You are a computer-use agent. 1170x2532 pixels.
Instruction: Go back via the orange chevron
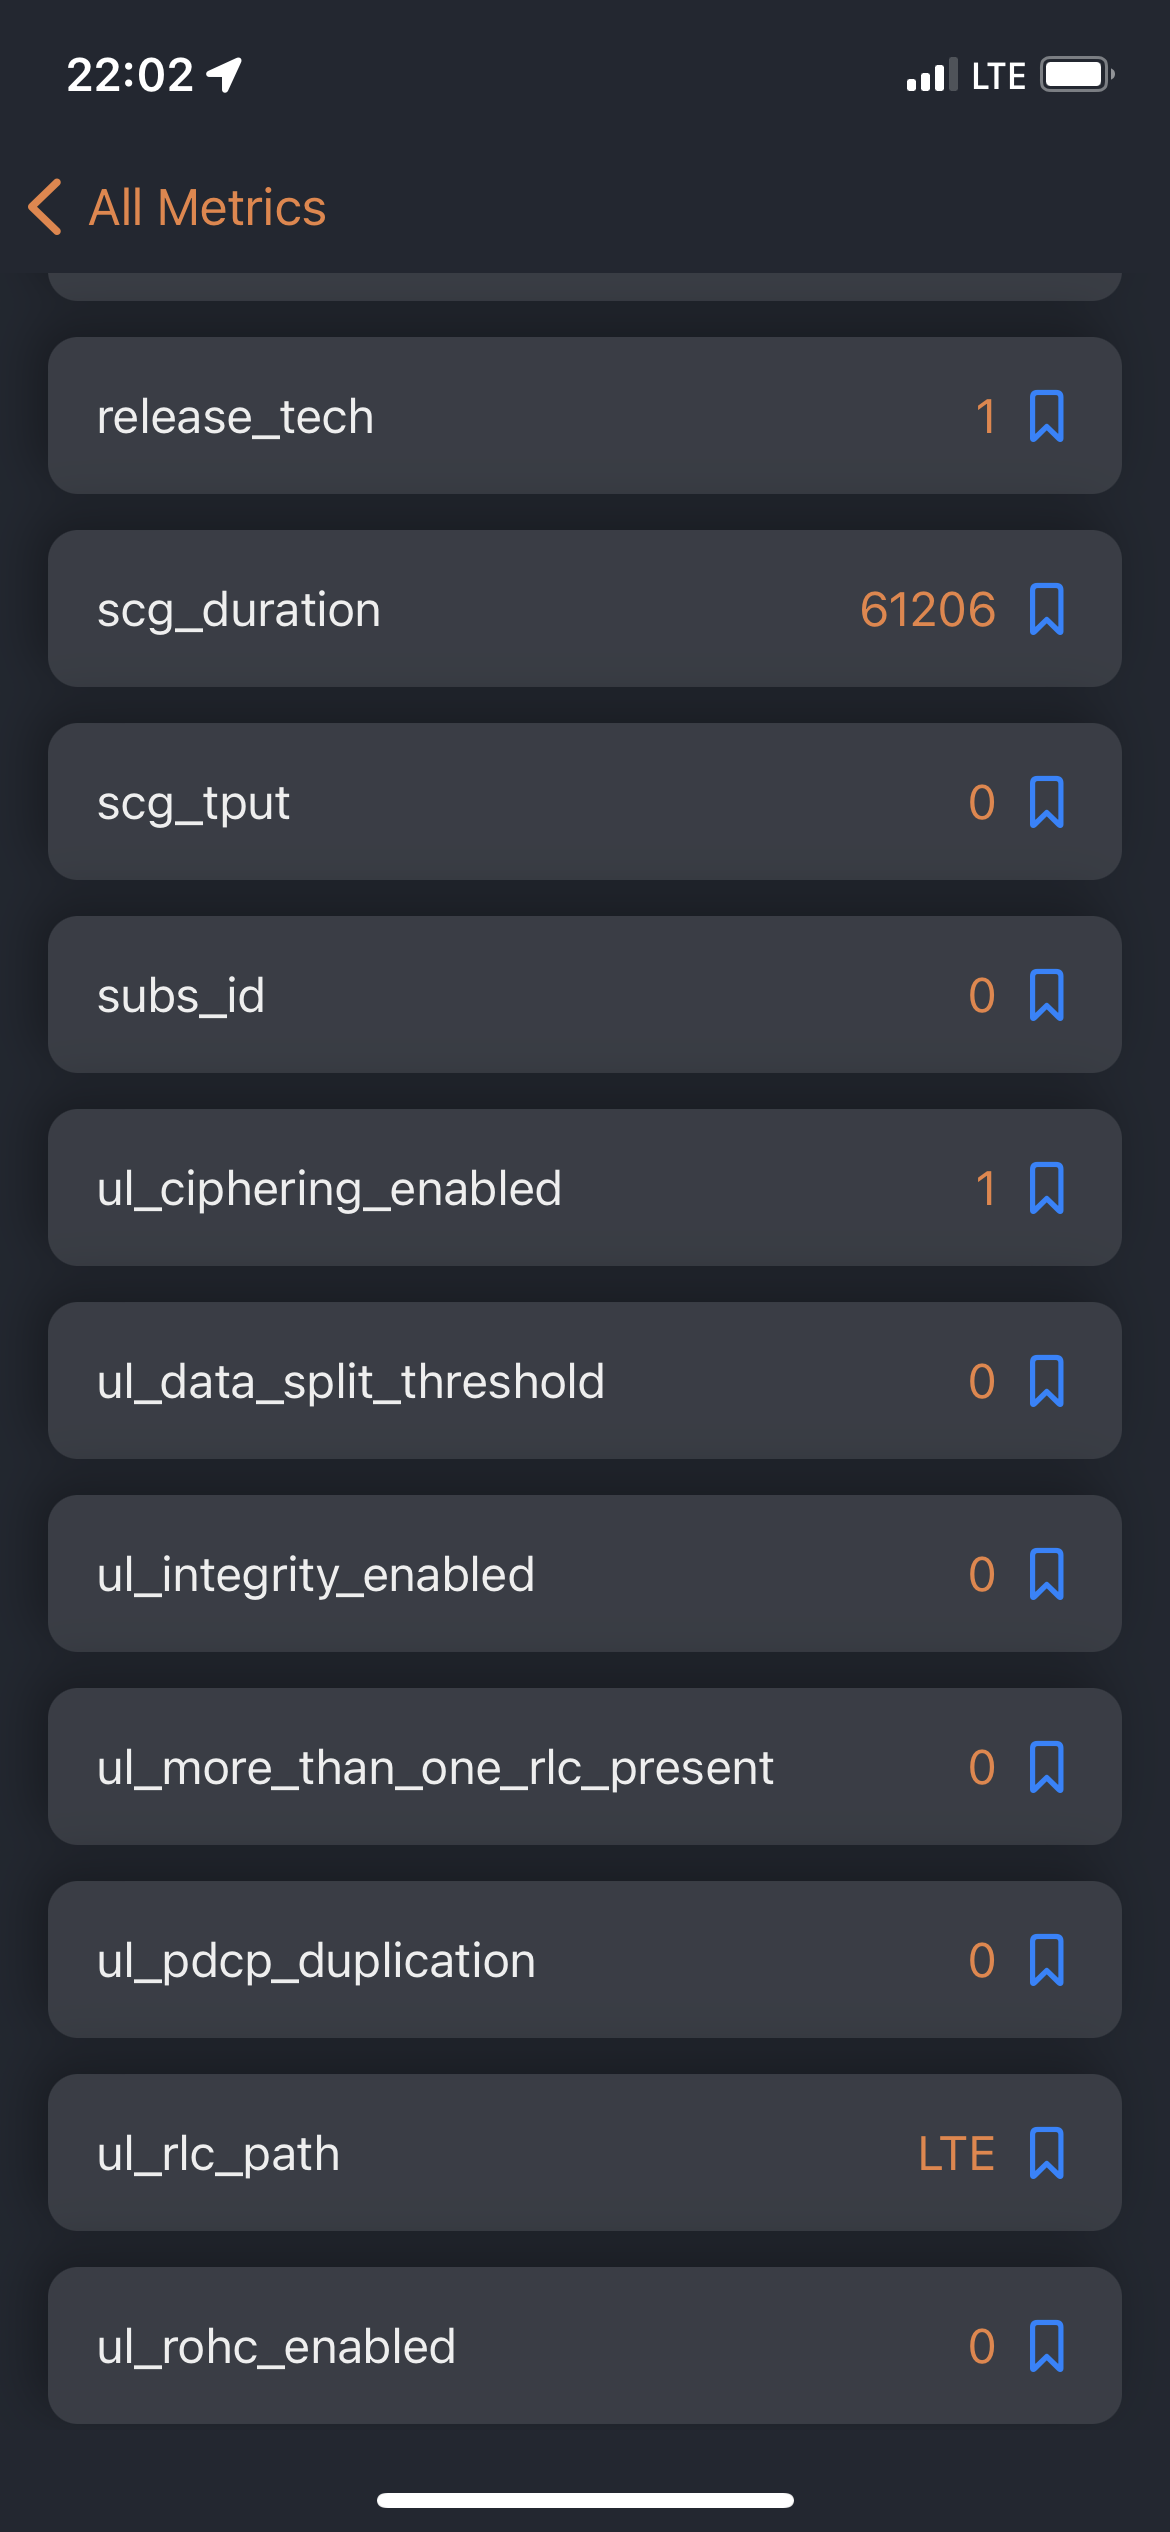(45, 207)
